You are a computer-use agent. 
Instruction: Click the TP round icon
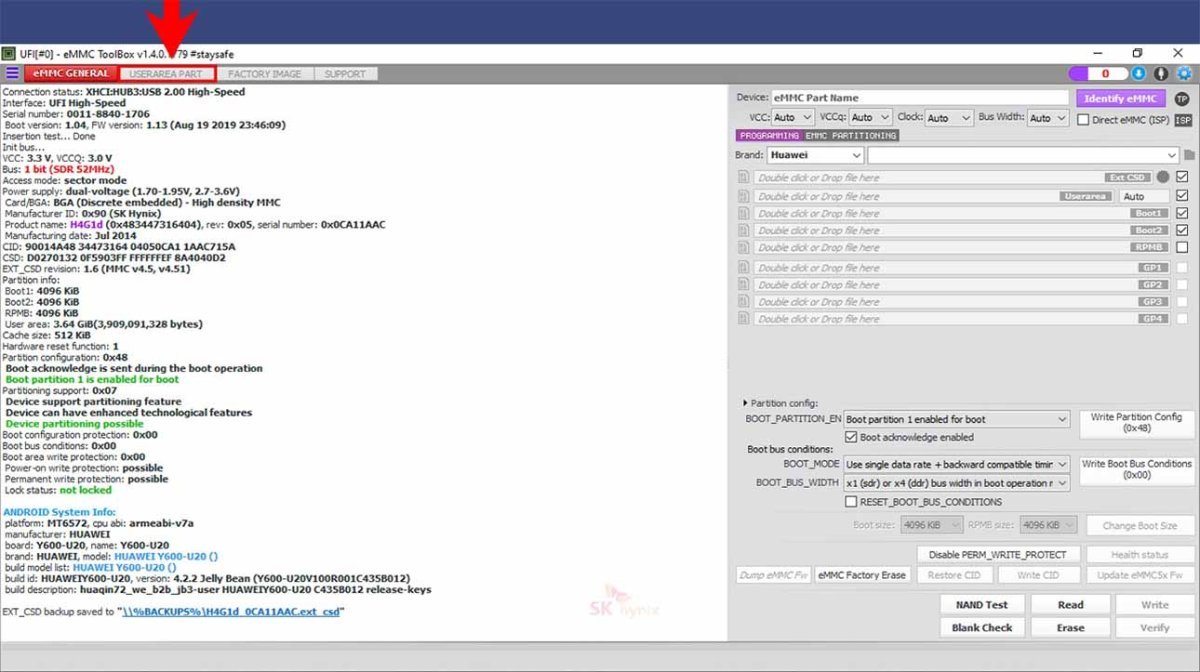point(1182,98)
